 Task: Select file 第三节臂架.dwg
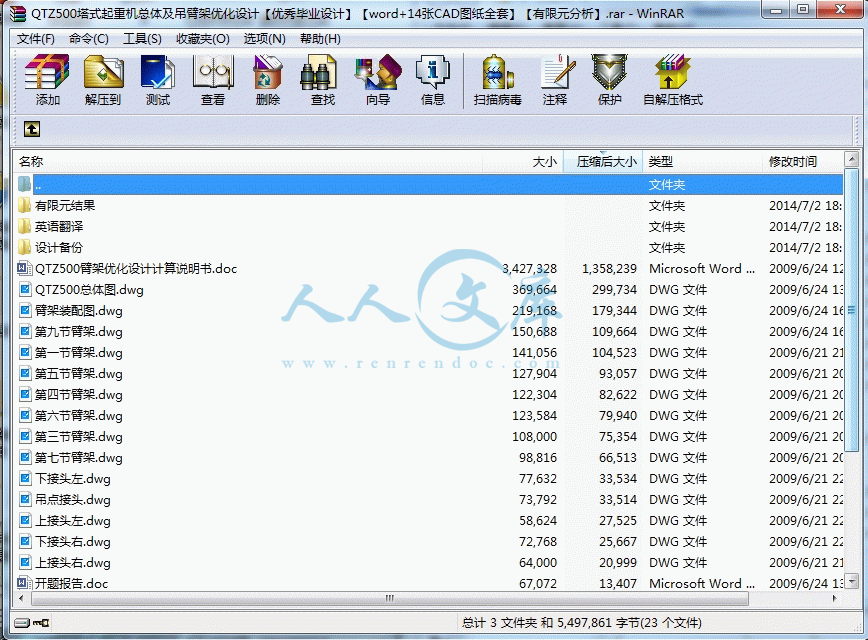coord(79,437)
